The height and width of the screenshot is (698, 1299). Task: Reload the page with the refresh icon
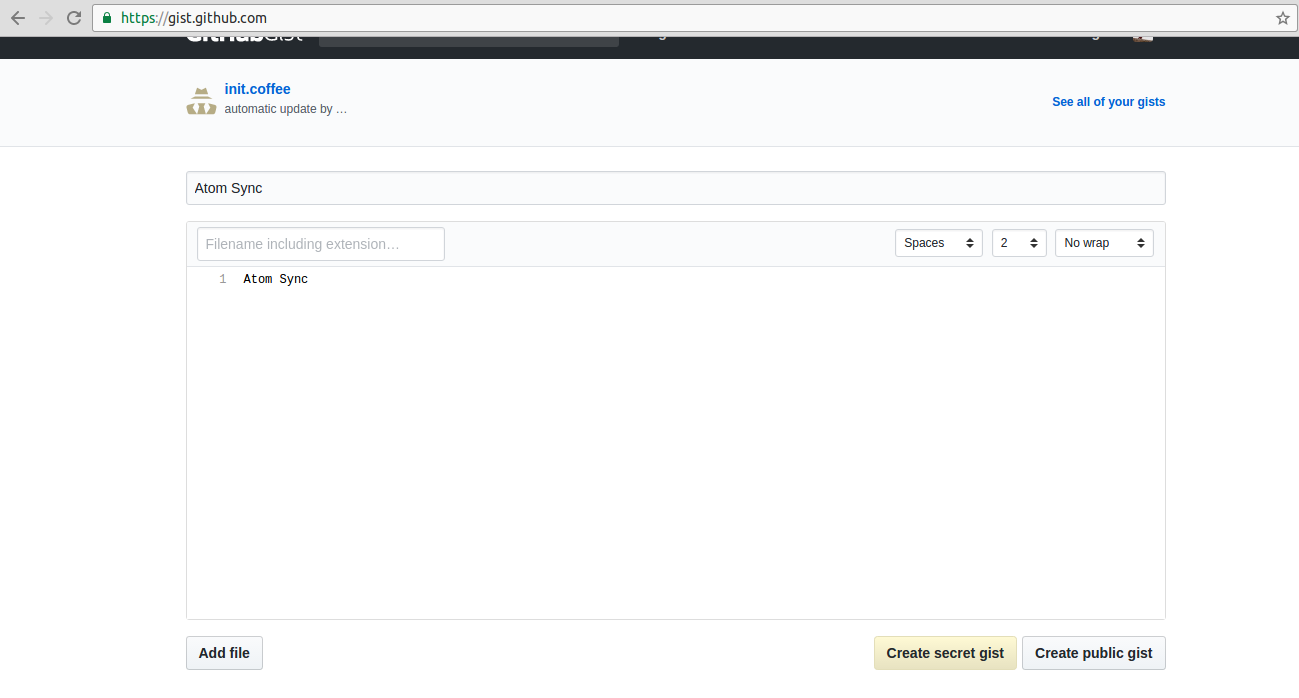coord(74,18)
